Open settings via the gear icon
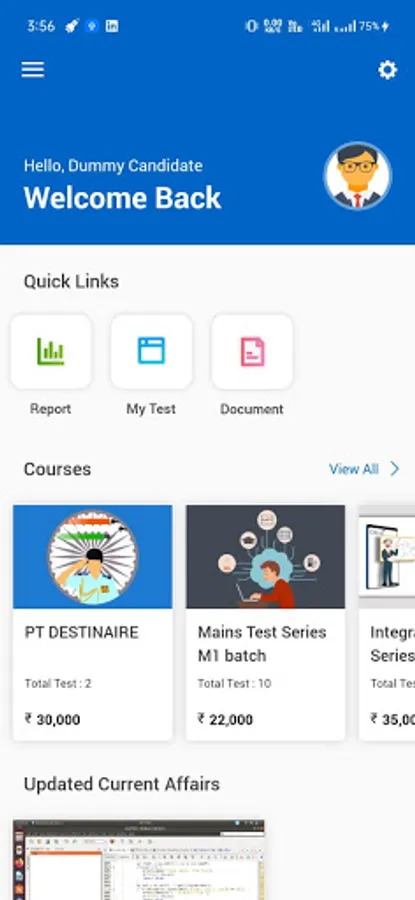The image size is (415, 900). [387, 70]
